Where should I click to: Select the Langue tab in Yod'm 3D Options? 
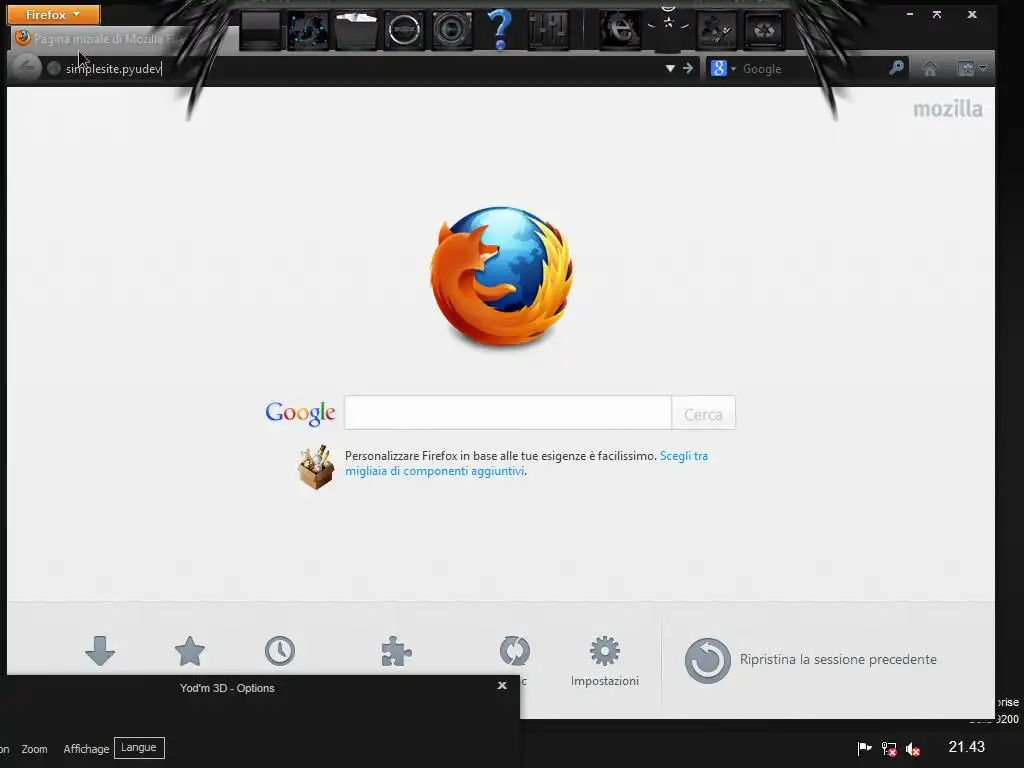click(139, 748)
